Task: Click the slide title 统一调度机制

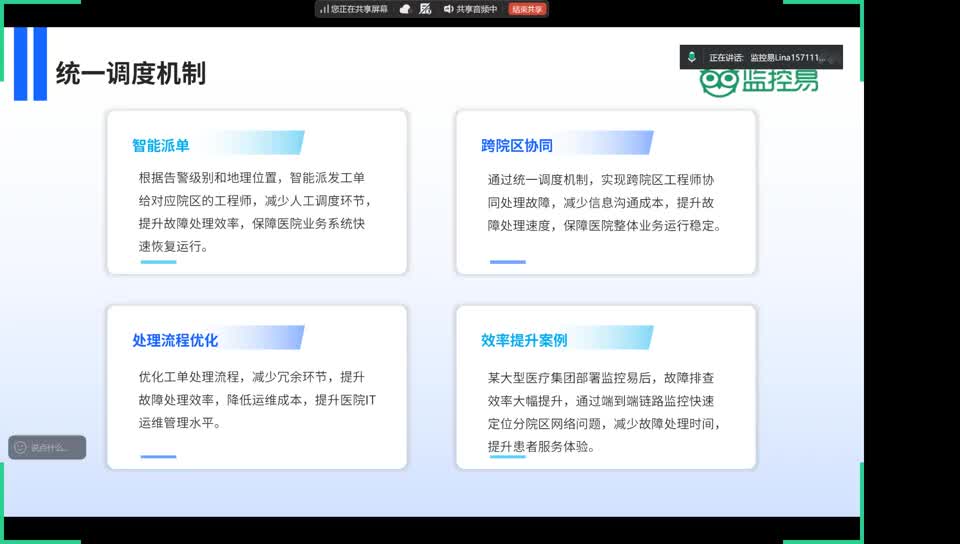Action: tap(131, 73)
